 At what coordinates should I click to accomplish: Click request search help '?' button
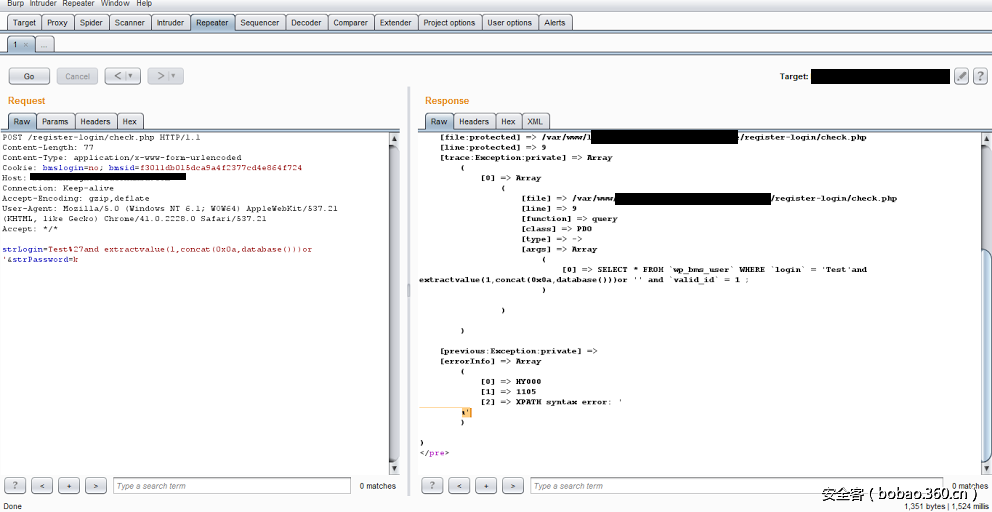click(15, 486)
